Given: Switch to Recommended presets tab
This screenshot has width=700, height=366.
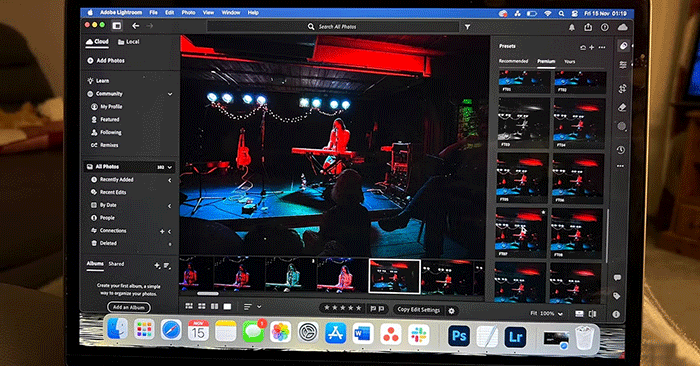Looking at the screenshot, I should pyautogui.click(x=513, y=61).
